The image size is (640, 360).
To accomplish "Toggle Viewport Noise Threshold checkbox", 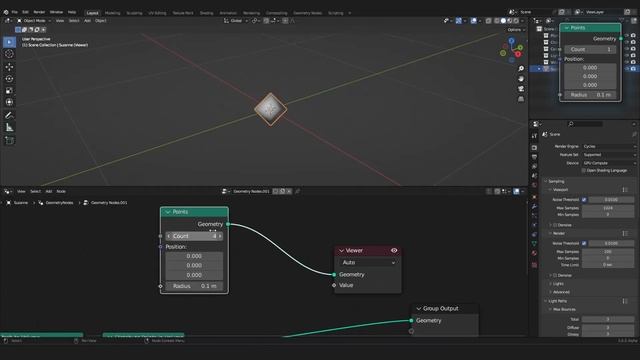I will coord(584,200).
